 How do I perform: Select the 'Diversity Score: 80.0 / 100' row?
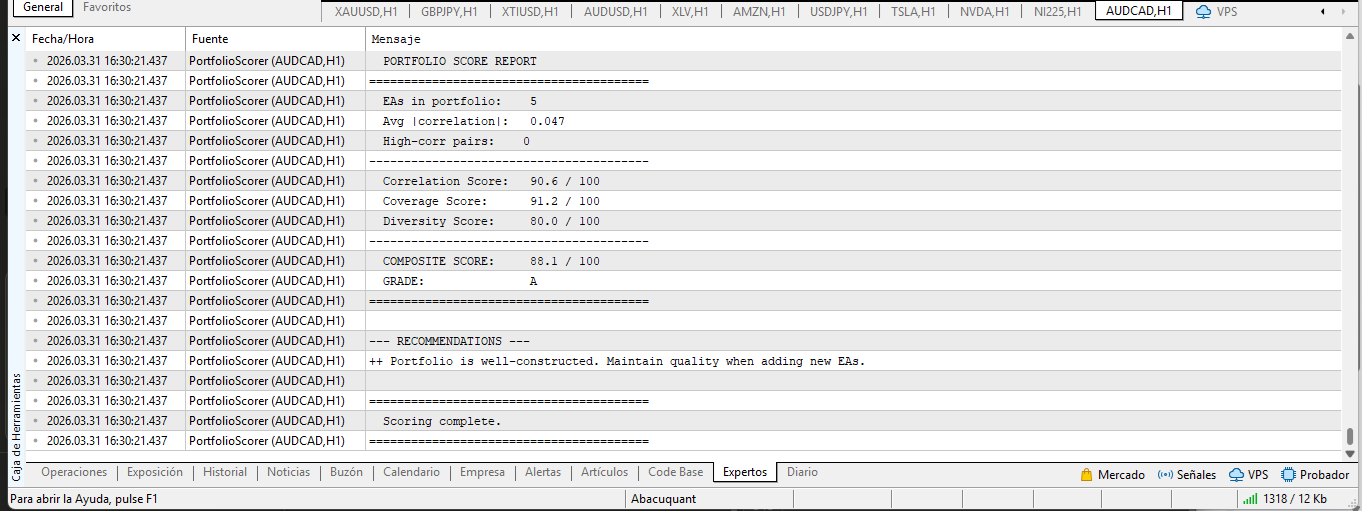pyautogui.click(x=683, y=221)
